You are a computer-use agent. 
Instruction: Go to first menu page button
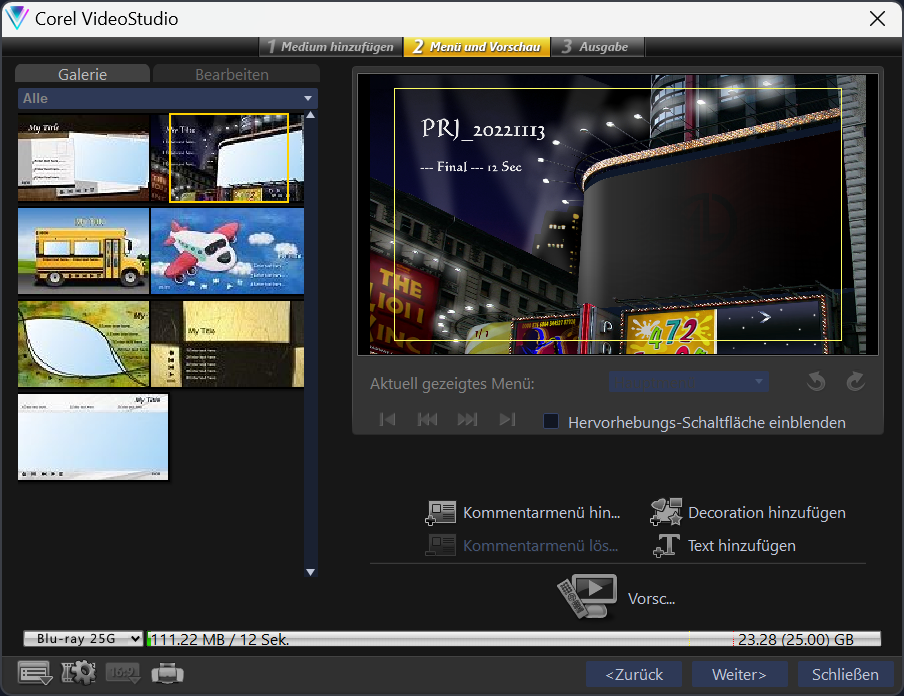tap(387, 419)
